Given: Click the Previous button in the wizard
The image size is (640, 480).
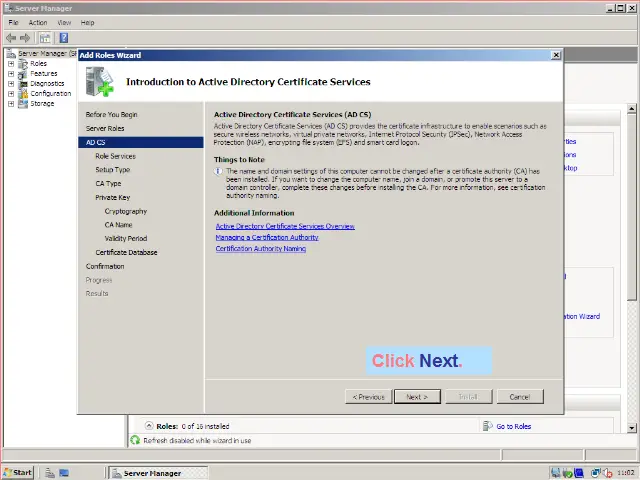Looking at the screenshot, I should pyautogui.click(x=369, y=397).
